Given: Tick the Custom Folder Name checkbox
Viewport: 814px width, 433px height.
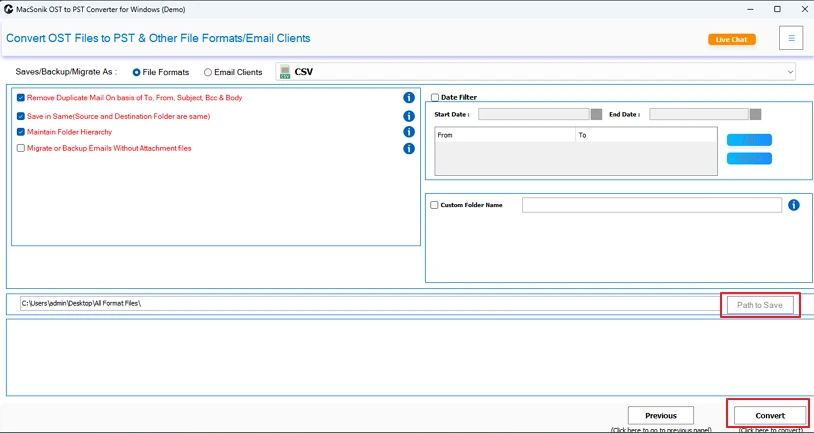Looking at the screenshot, I should 434,205.
